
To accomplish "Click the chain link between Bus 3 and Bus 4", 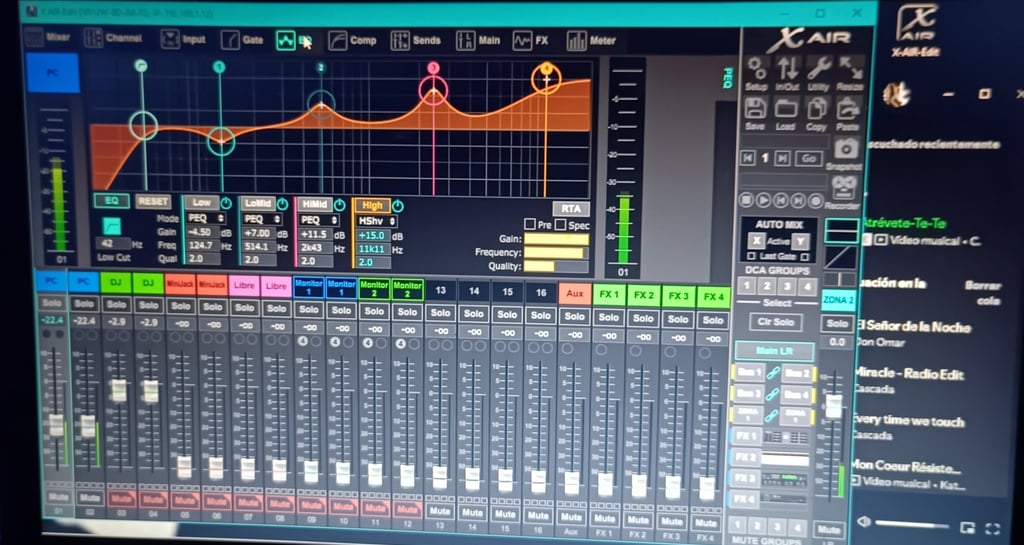I will [x=773, y=394].
